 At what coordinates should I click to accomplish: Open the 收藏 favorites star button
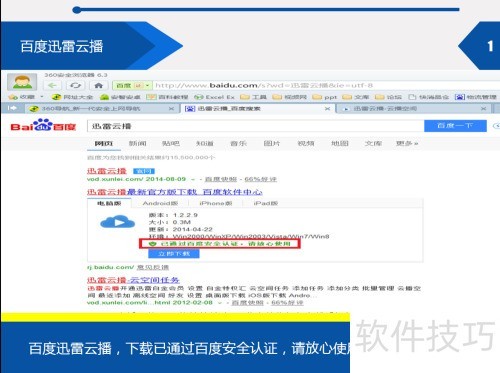click(22, 97)
